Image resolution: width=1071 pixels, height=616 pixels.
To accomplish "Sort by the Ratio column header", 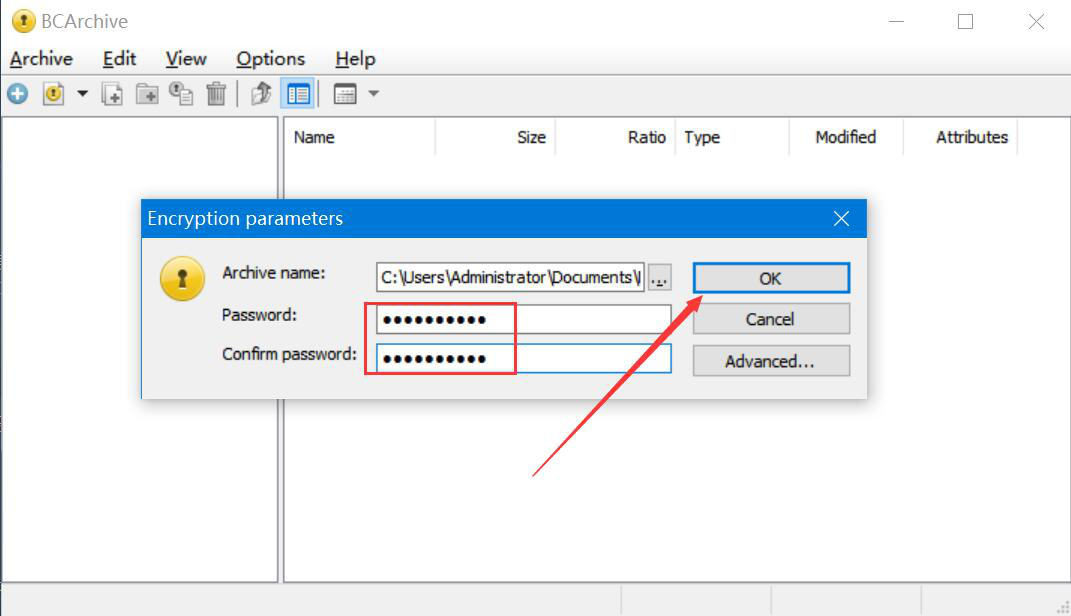I will click(x=615, y=137).
